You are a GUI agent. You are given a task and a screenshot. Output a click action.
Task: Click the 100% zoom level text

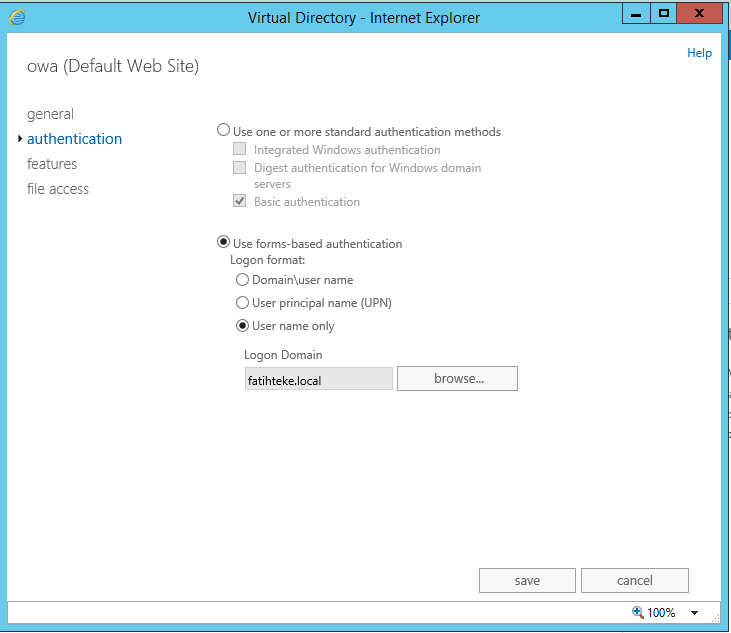661,612
